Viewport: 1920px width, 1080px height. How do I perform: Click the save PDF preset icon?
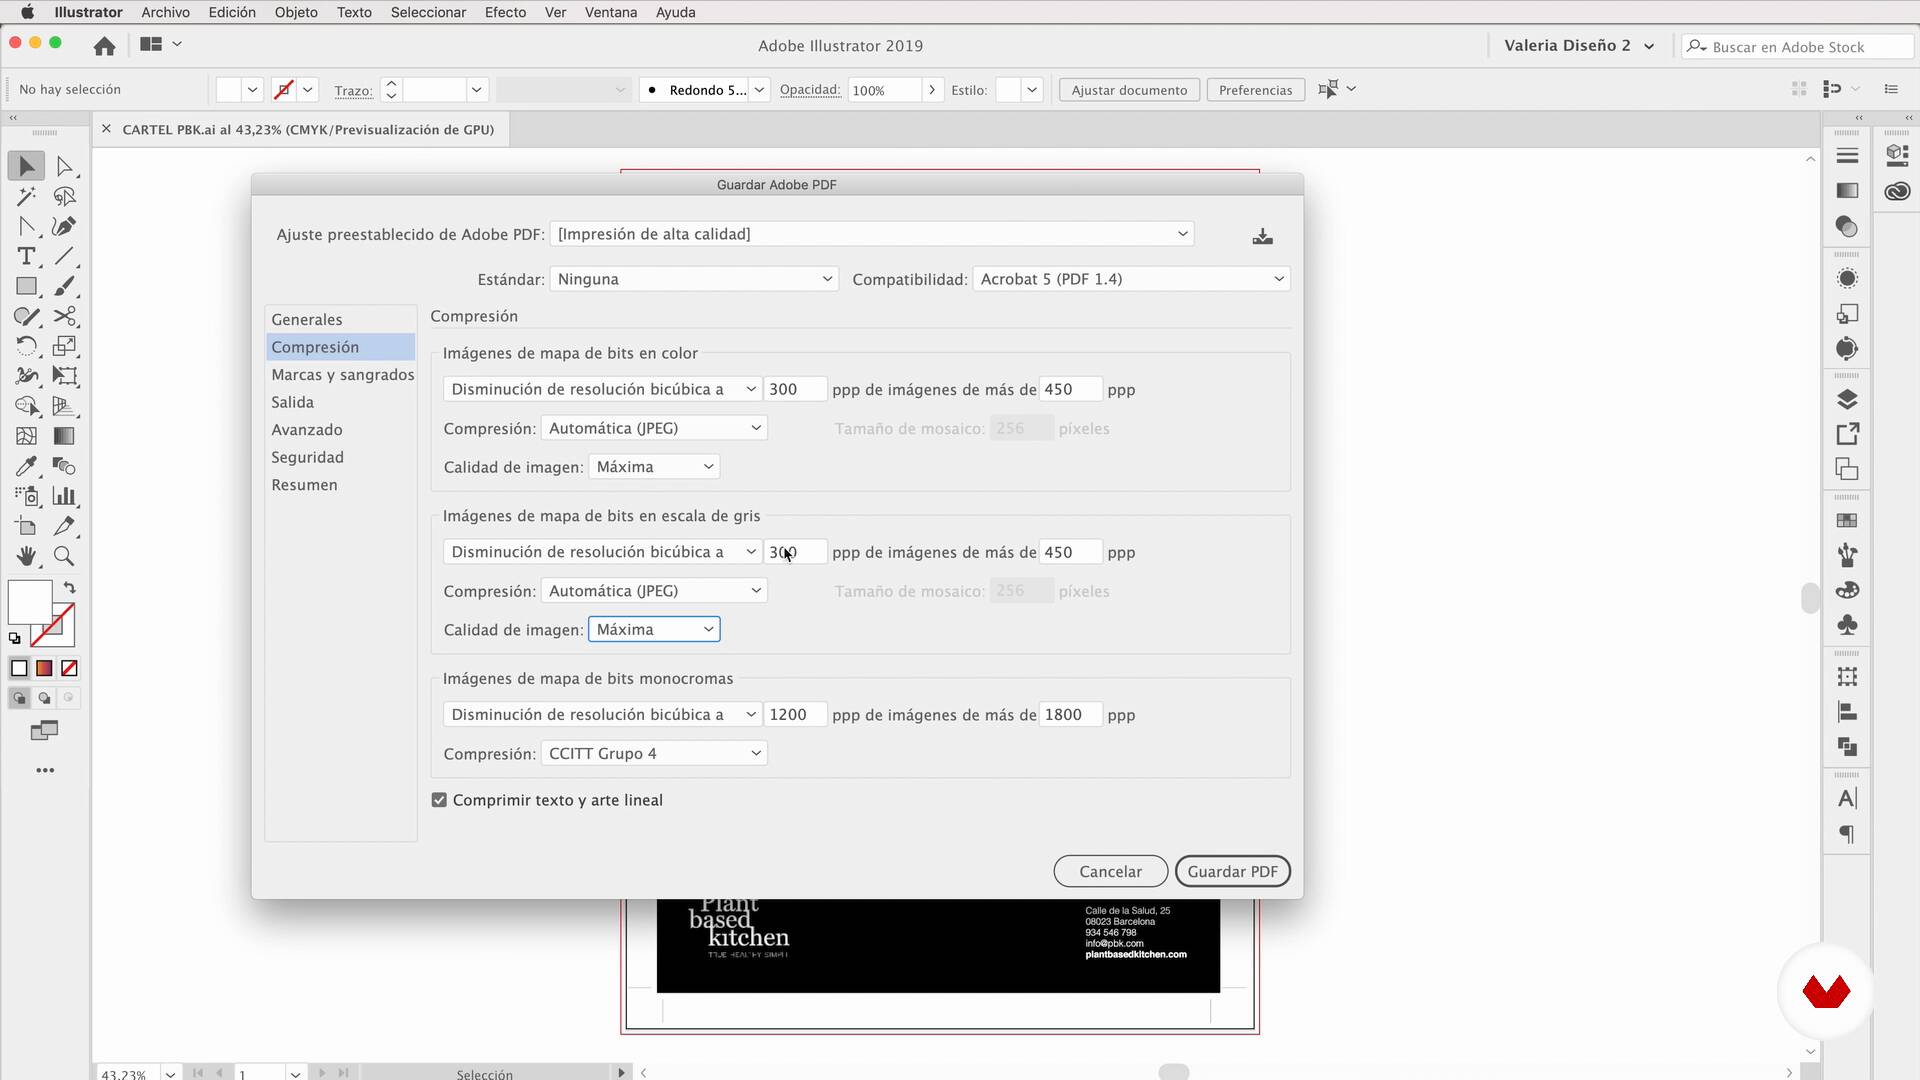click(x=1262, y=236)
